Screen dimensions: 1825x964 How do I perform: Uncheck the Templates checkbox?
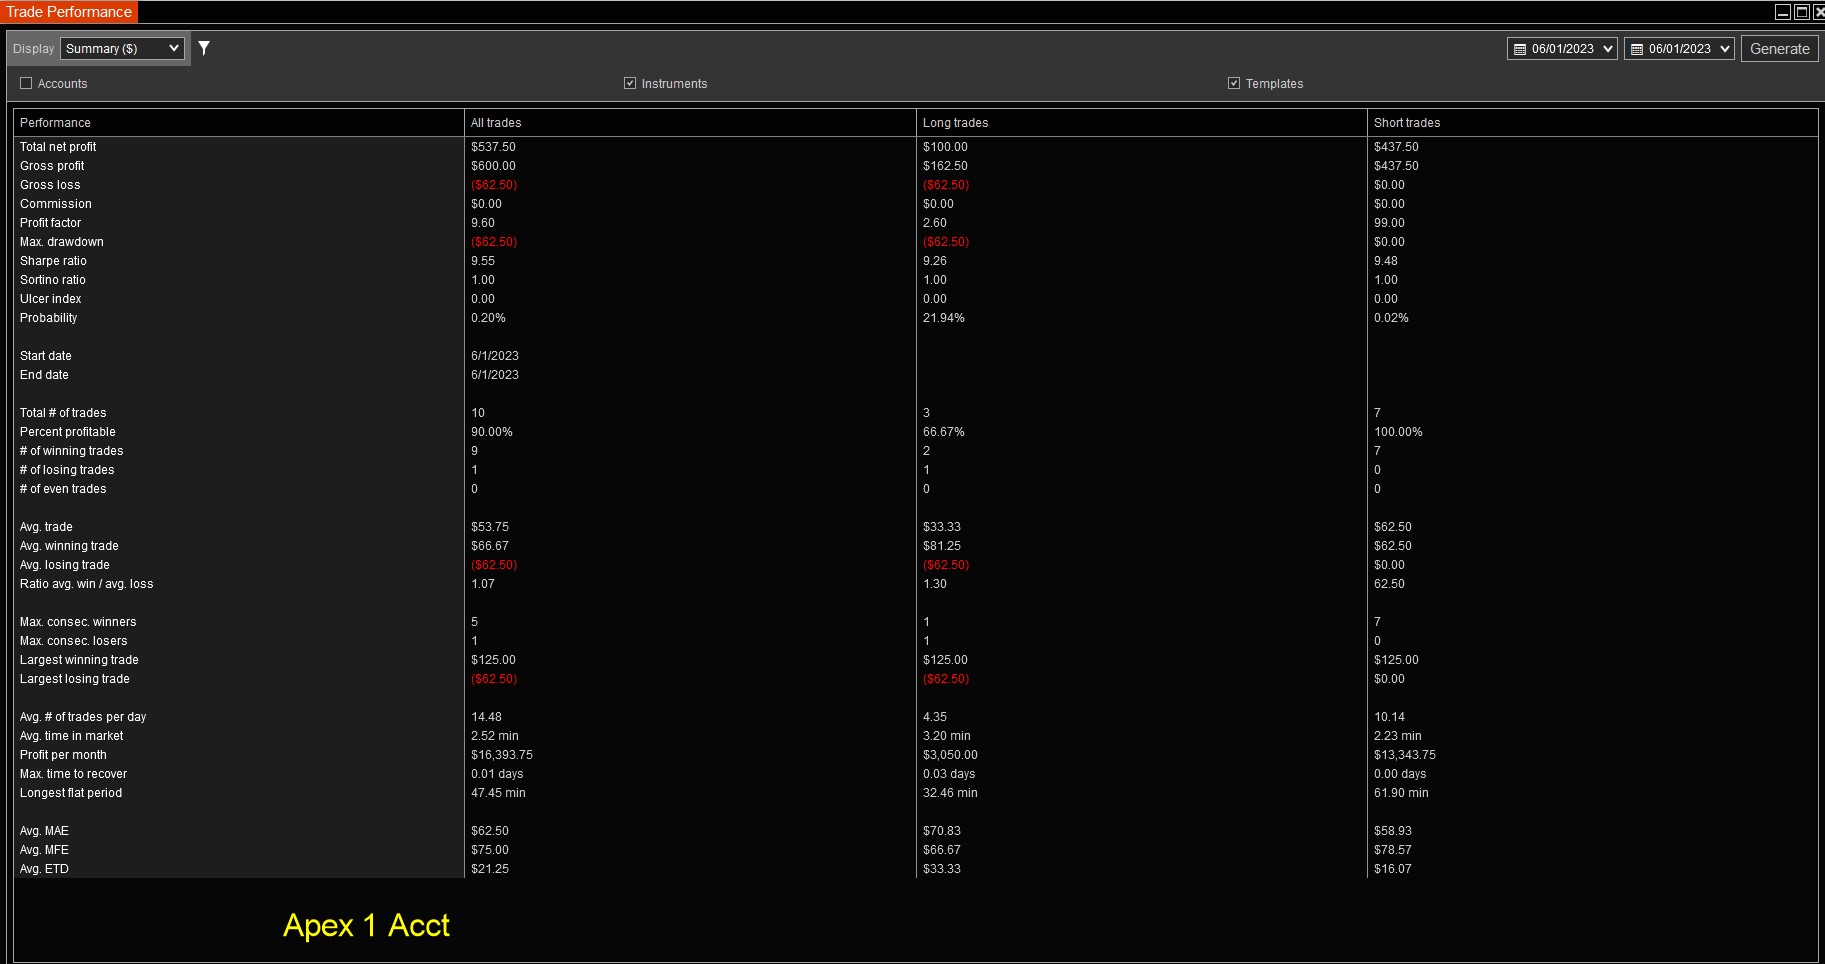1234,83
